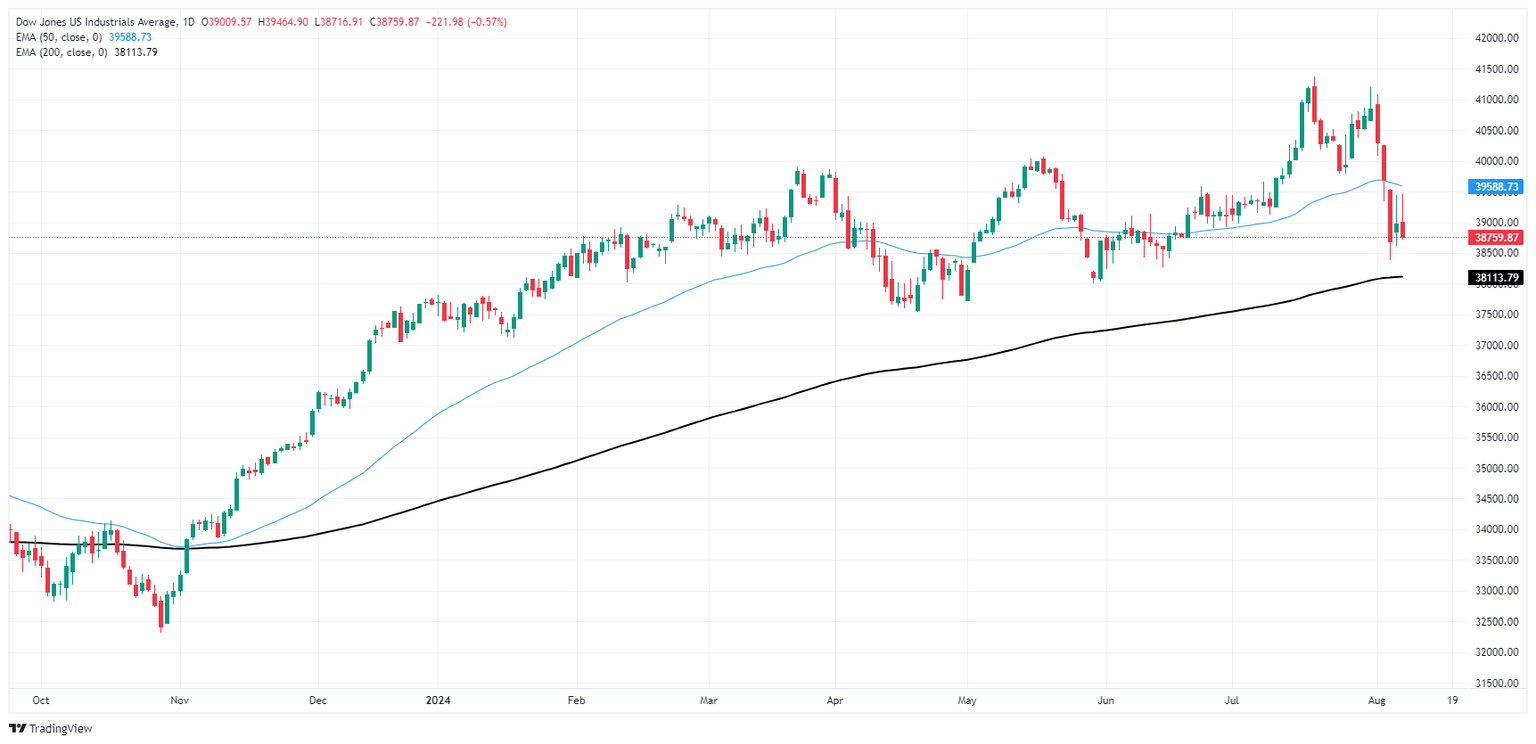Click the 35000.00 price axis label

pyautogui.click(x=1498, y=468)
